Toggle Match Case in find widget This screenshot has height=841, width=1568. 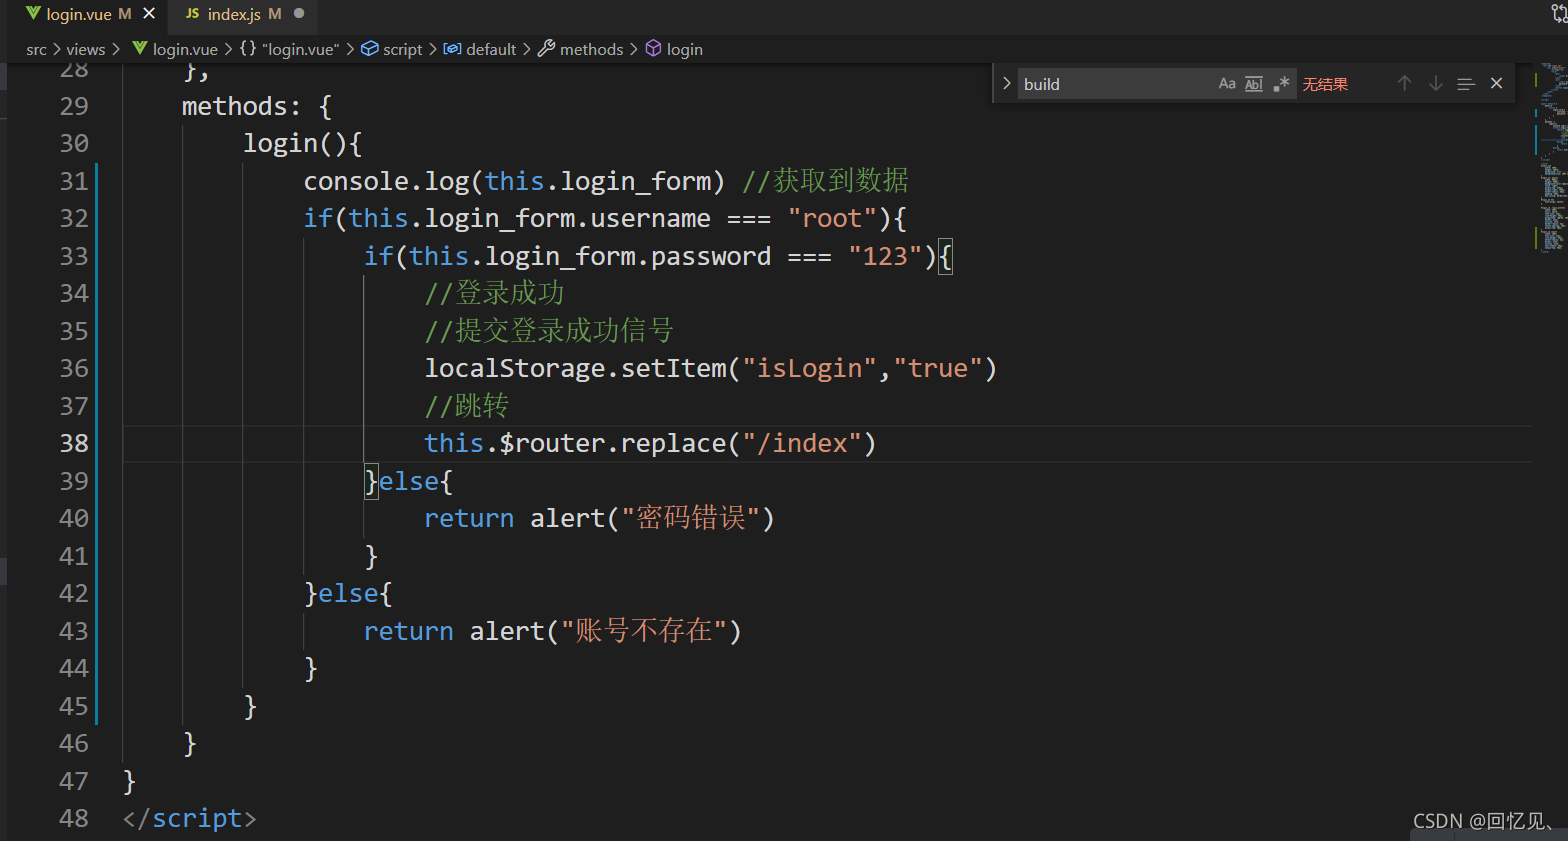click(1227, 84)
